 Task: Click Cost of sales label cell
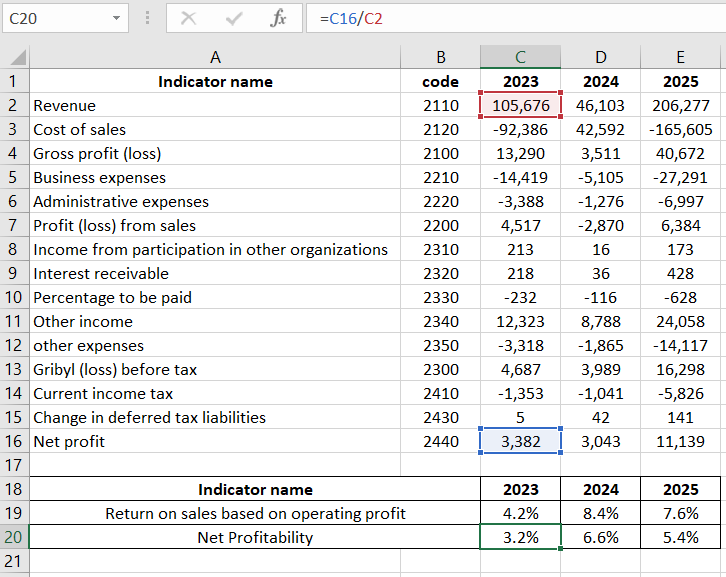click(x=215, y=129)
